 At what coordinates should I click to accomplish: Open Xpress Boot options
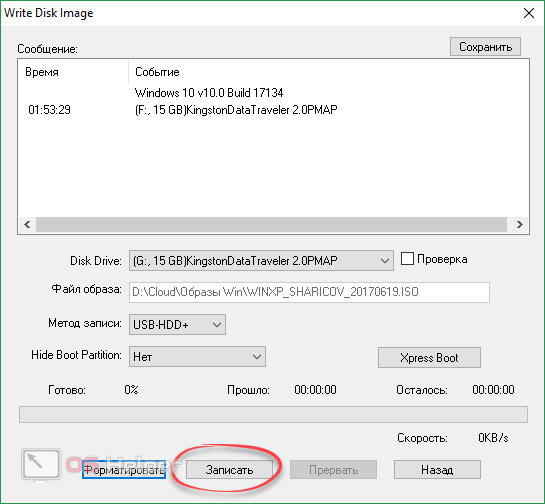(429, 357)
